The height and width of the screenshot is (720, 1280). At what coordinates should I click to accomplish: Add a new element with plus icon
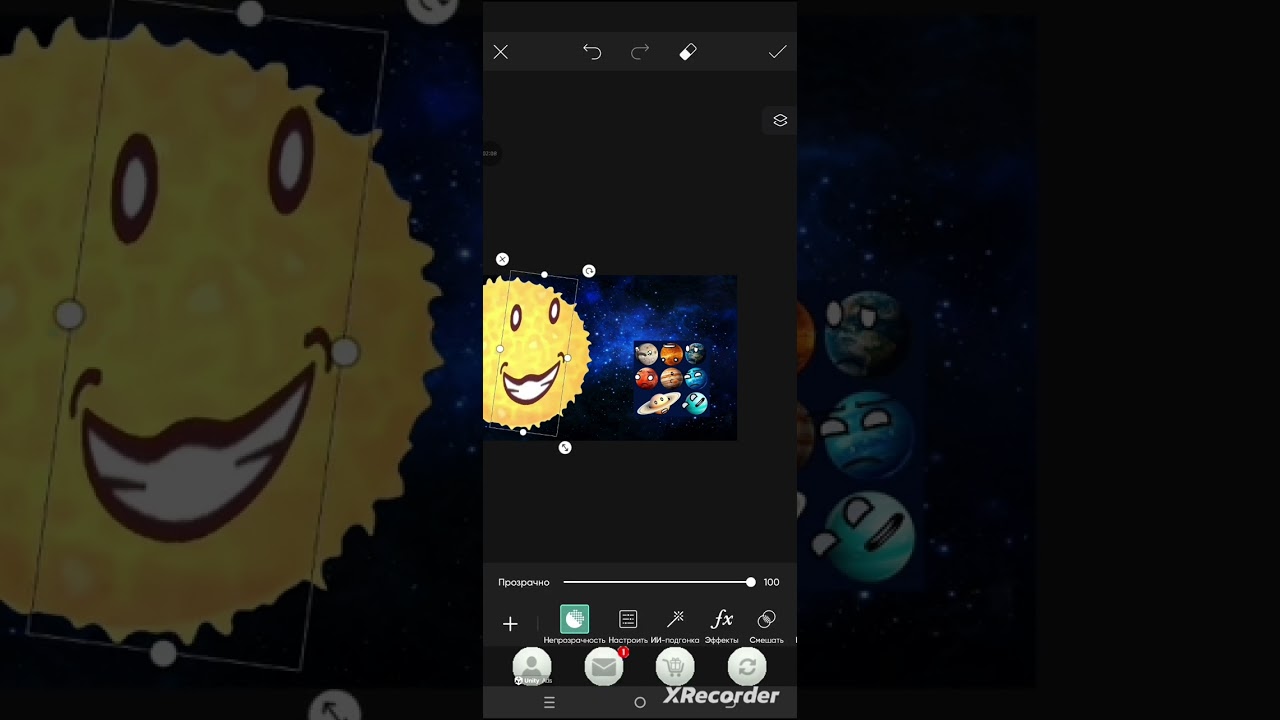click(x=510, y=624)
